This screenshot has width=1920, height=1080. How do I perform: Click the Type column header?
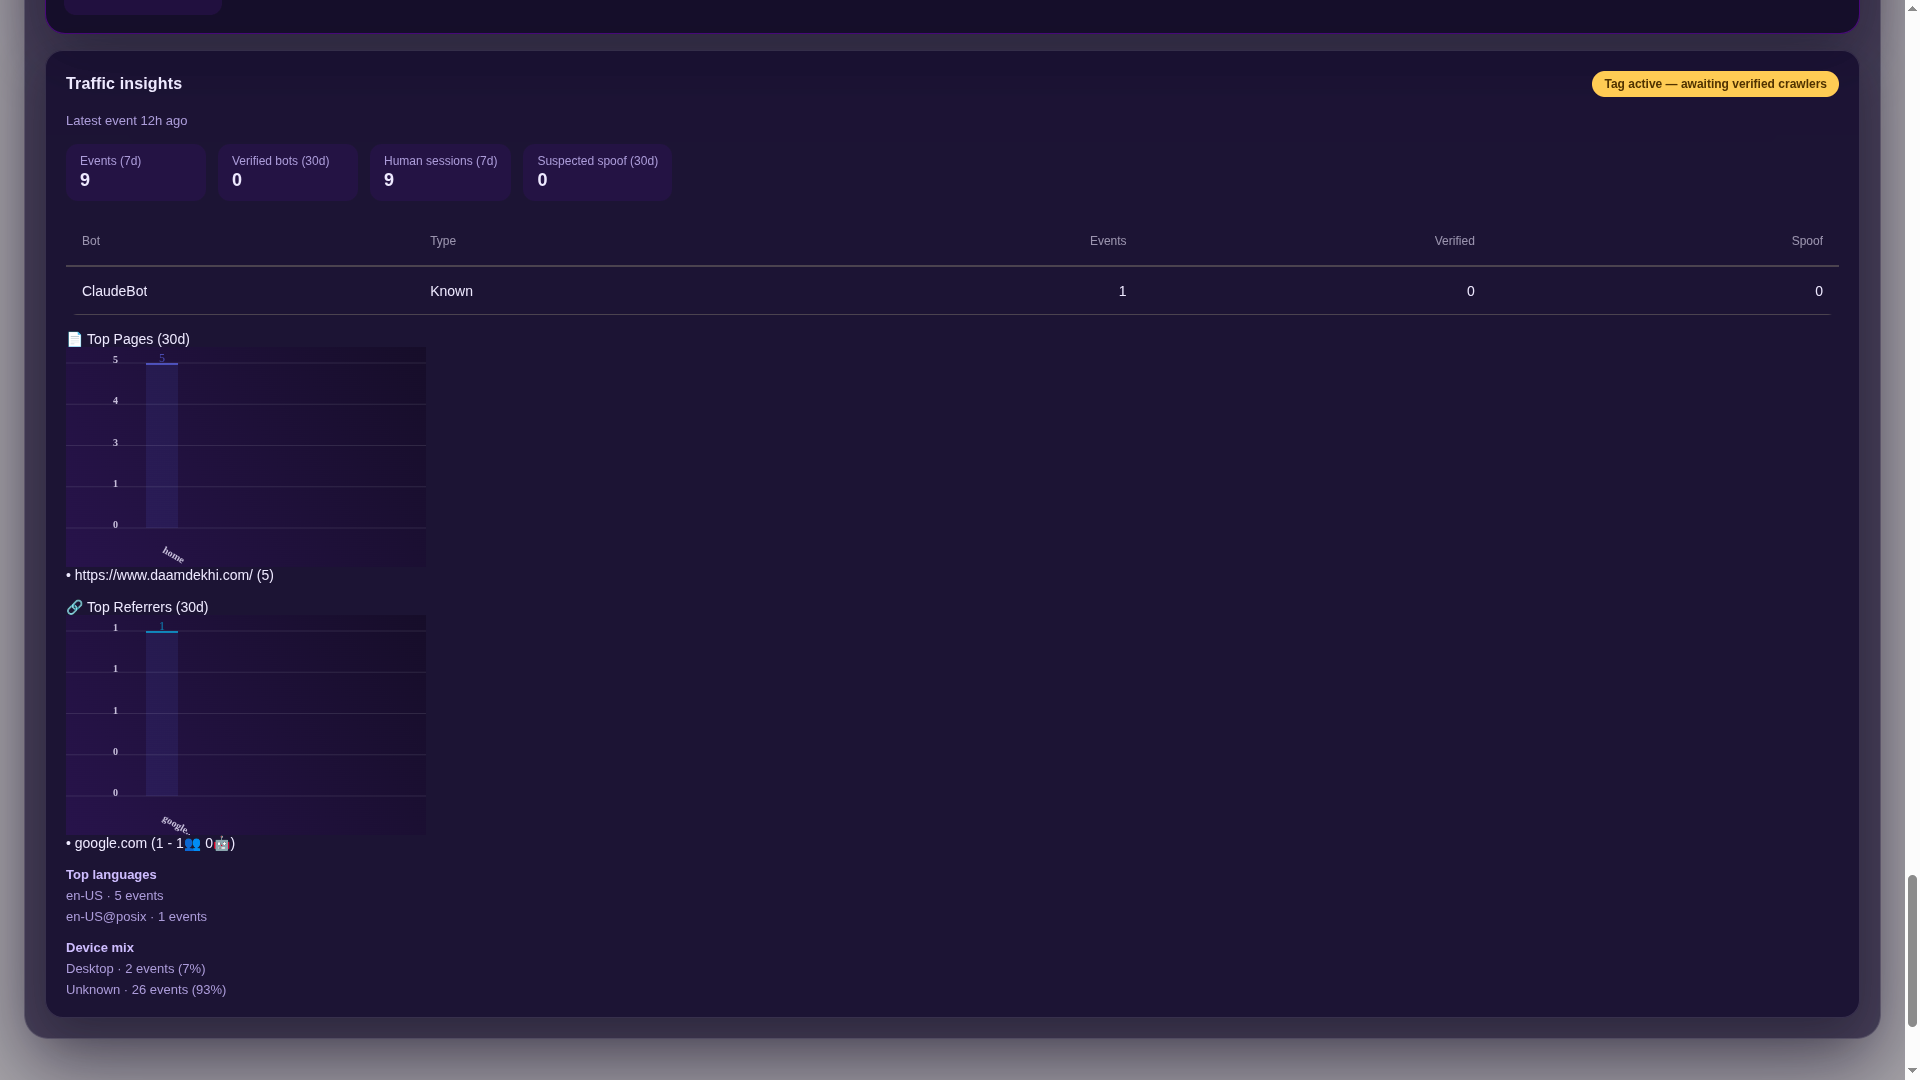443,241
